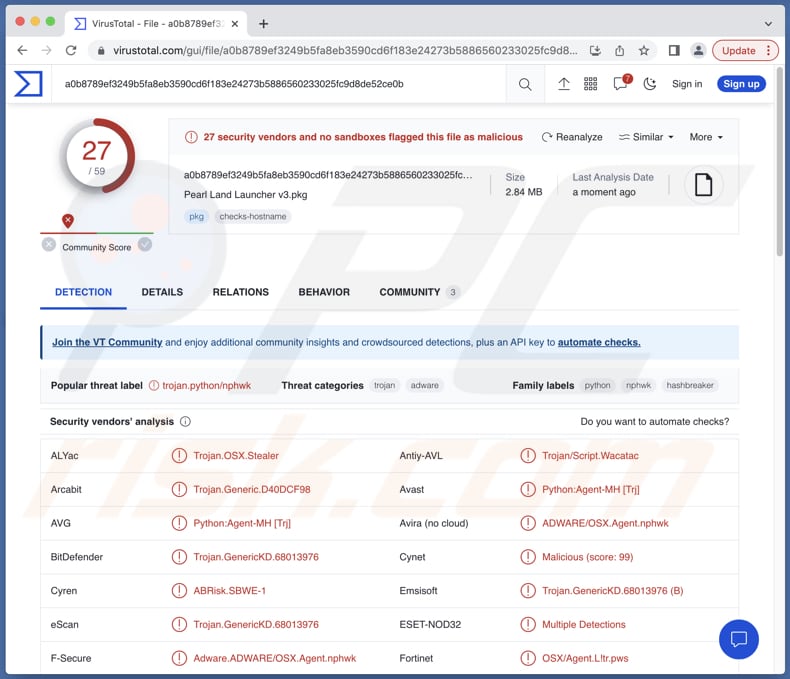Click the Pearl Land Launcher v3.pkg filename
Screen dimensions: 790x679
[245, 194]
